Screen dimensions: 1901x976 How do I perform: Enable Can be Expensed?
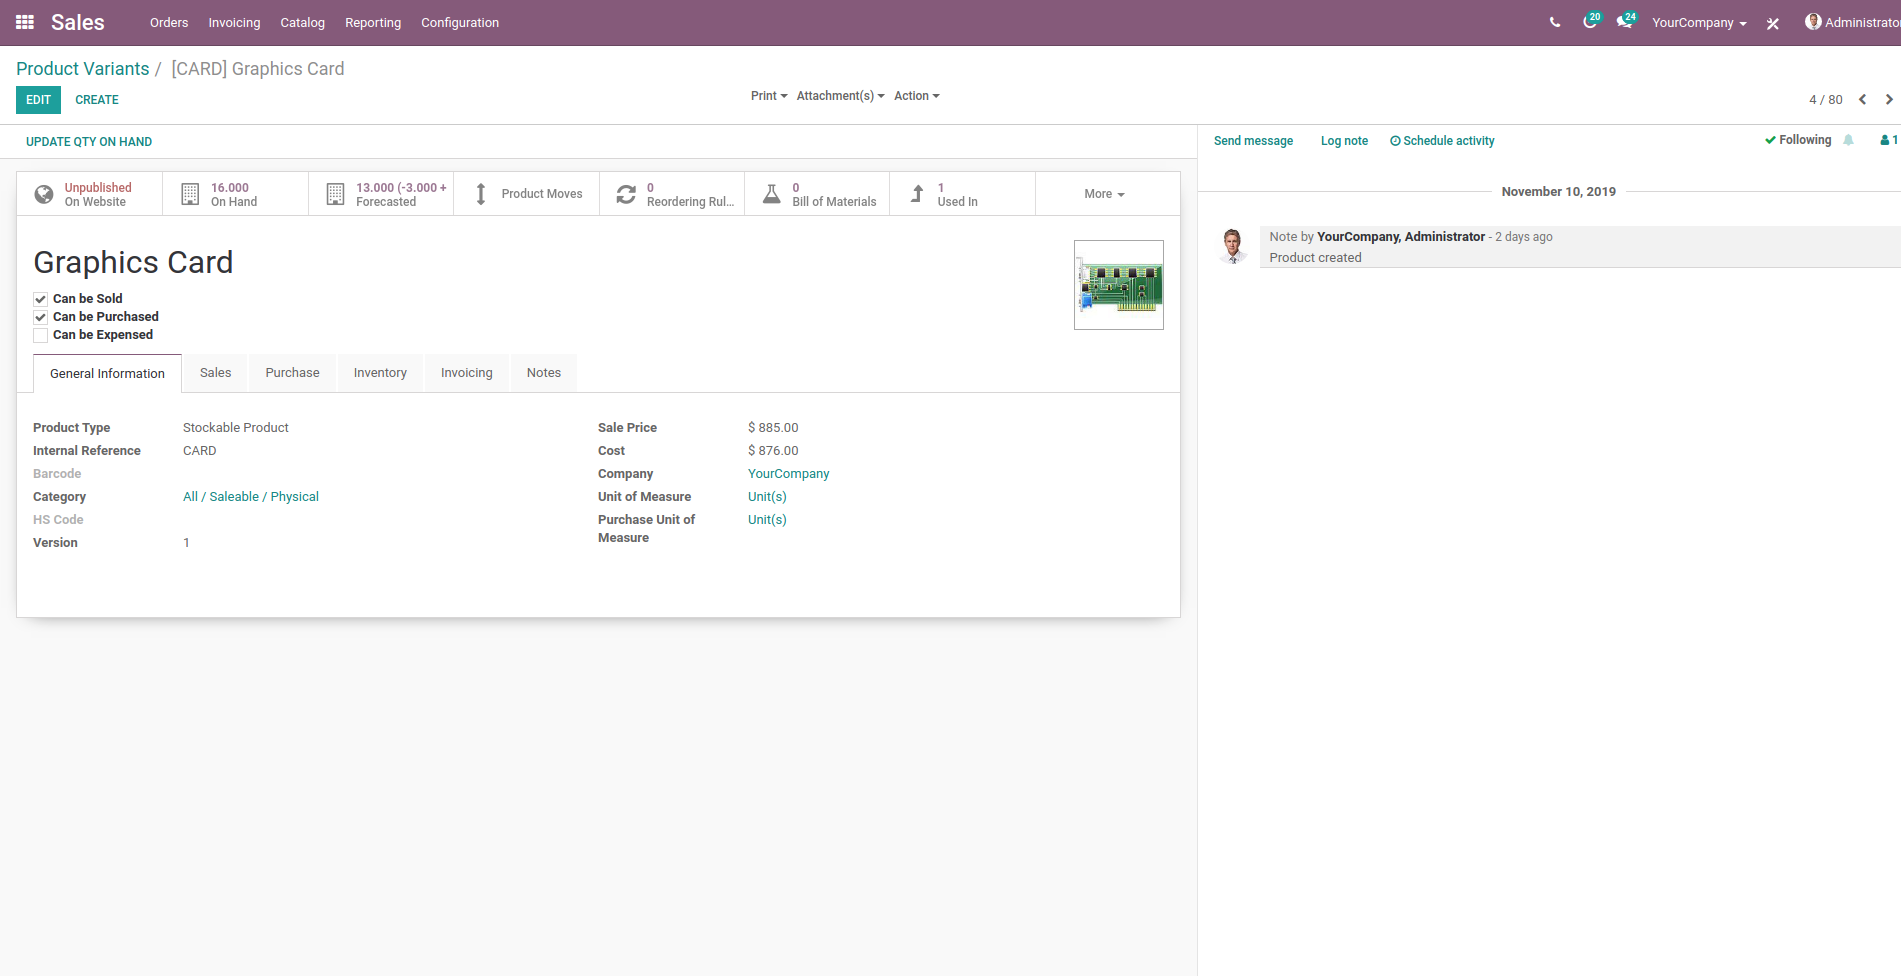tap(40, 335)
